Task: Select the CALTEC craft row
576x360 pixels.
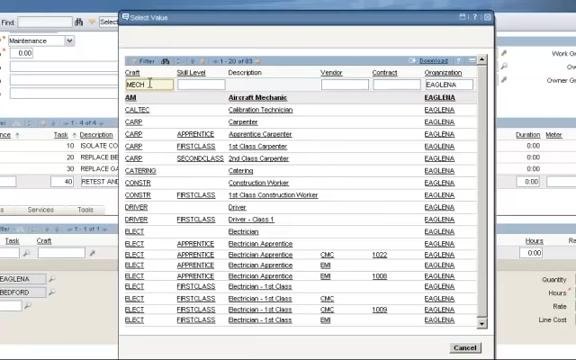Action: coord(137,110)
